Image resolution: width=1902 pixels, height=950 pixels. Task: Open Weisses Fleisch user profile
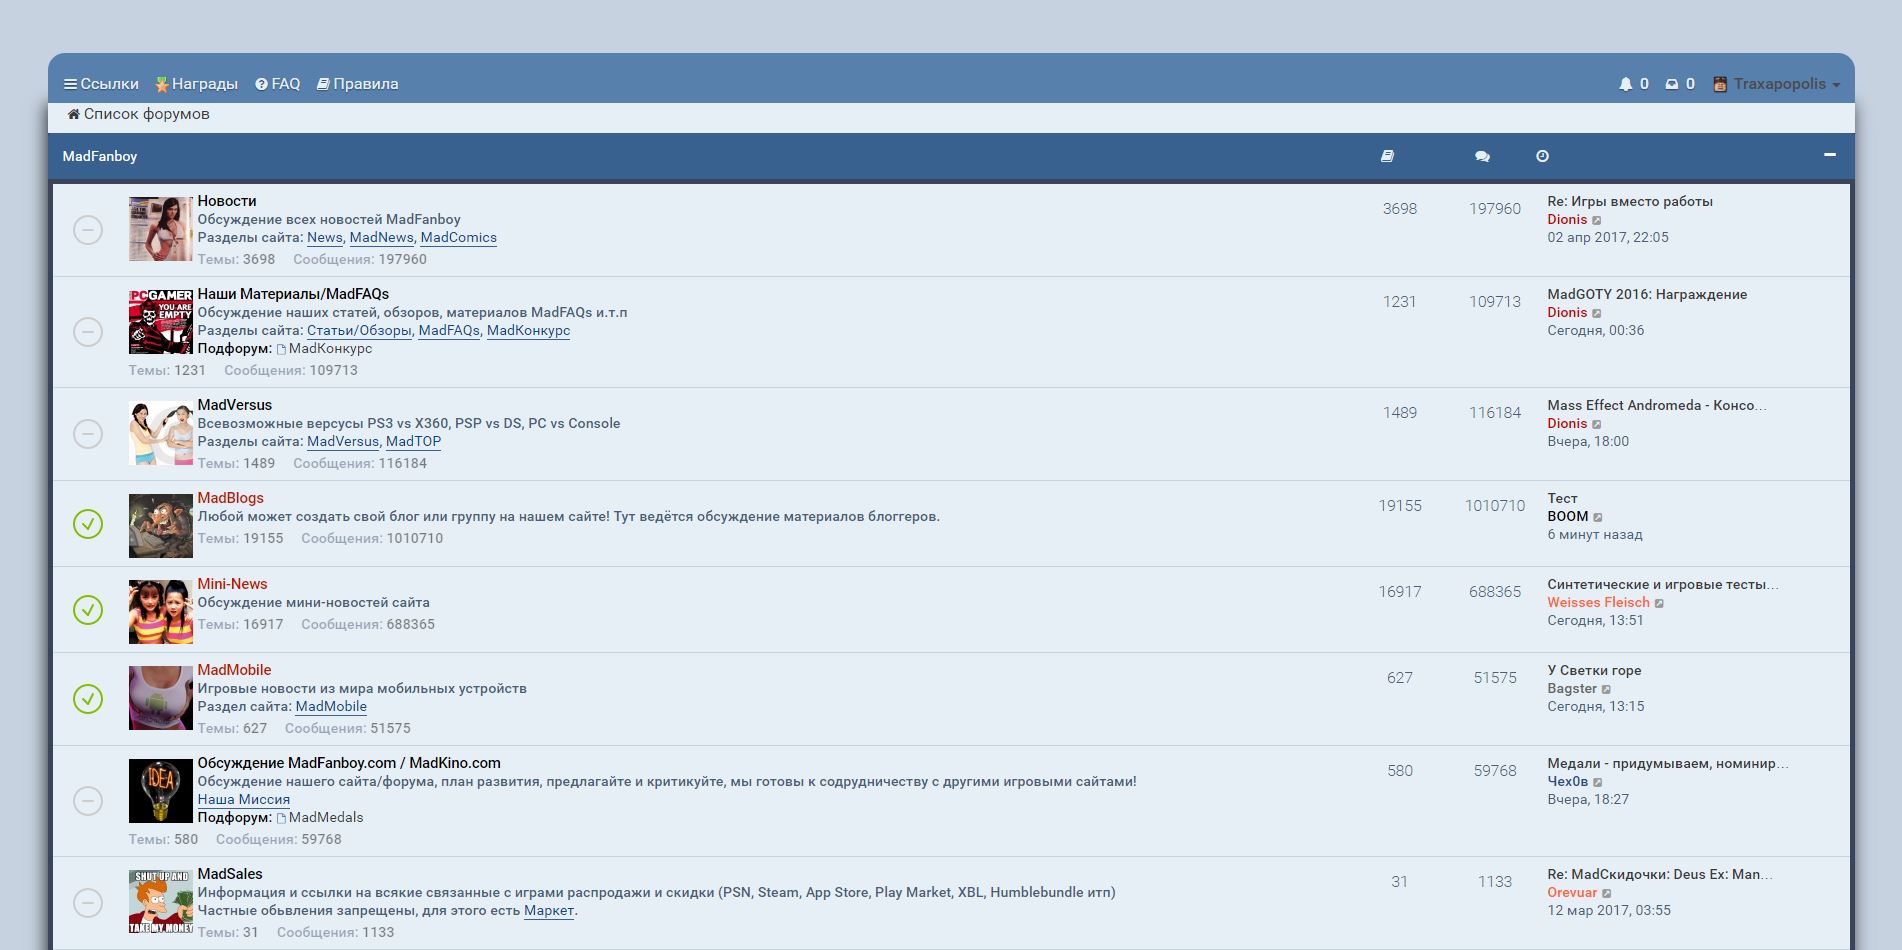[1598, 603]
